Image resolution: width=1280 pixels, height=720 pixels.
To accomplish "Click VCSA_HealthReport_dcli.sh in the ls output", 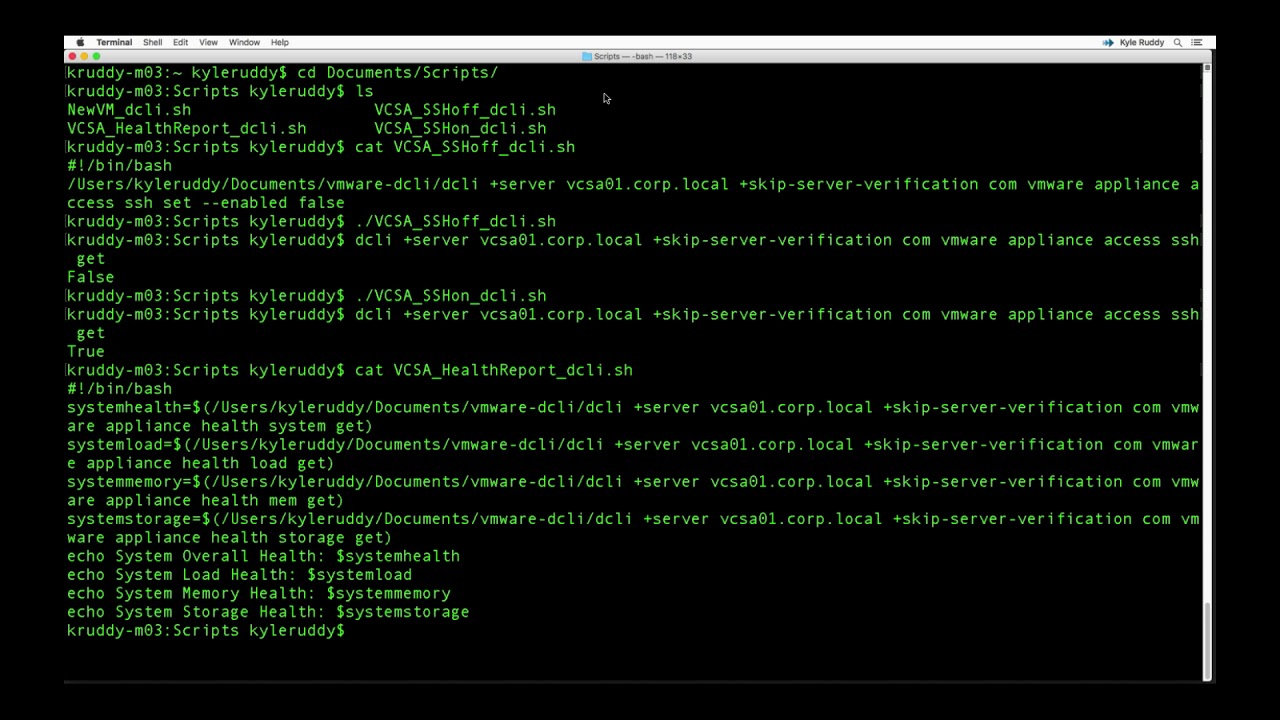I will 187,128.
